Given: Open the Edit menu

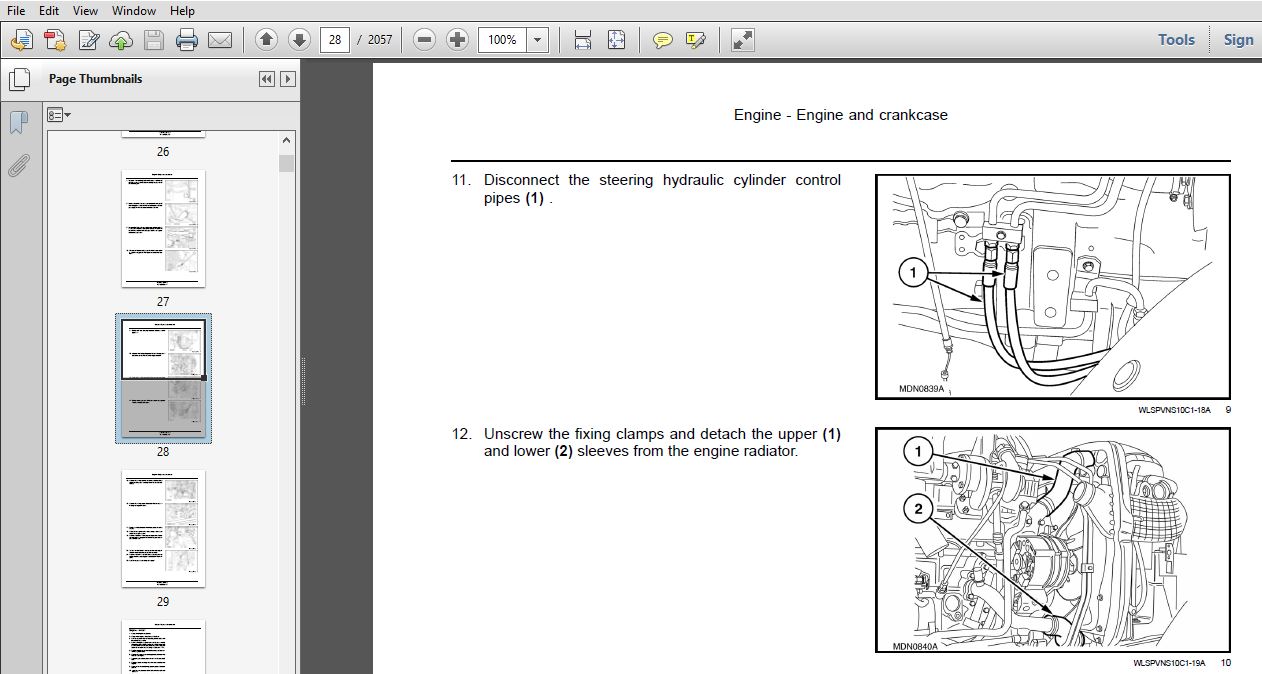Looking at the screenshot, I should 49,10.
